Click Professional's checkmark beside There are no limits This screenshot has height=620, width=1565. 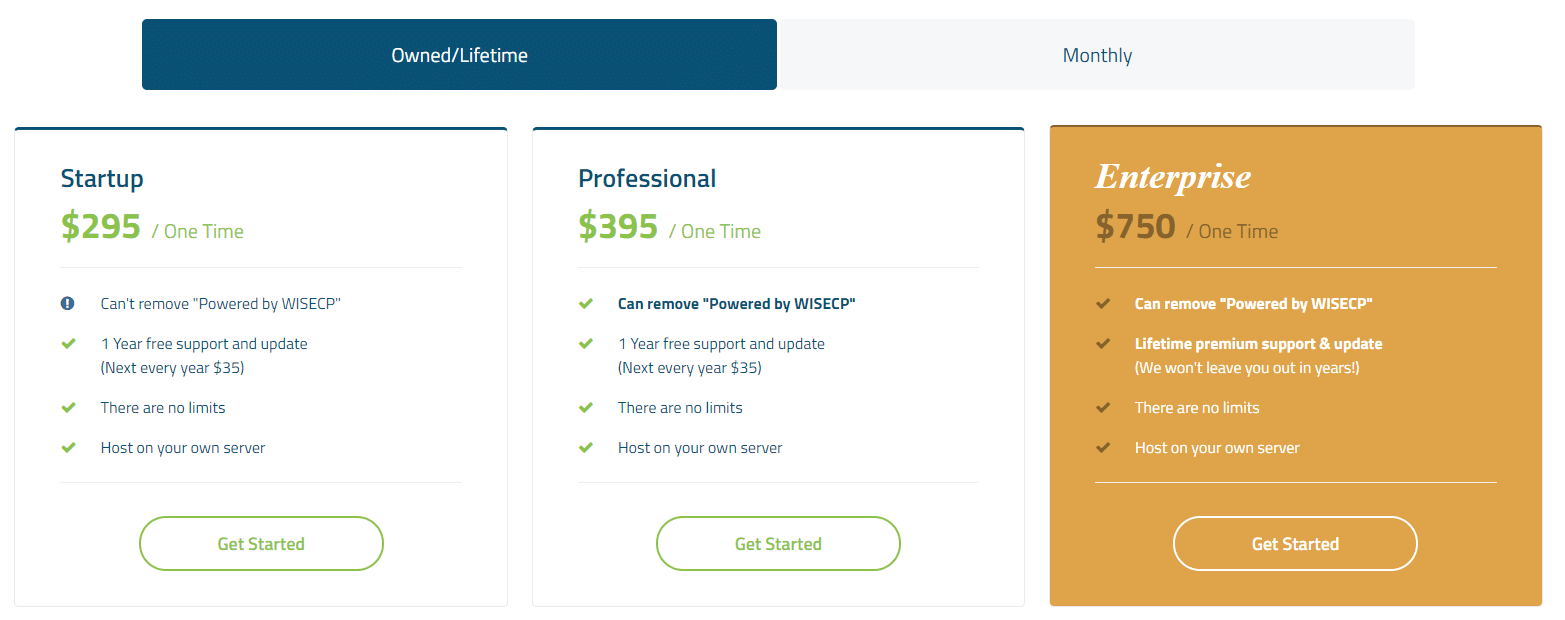pyautogui.click(x=585, y=407)
